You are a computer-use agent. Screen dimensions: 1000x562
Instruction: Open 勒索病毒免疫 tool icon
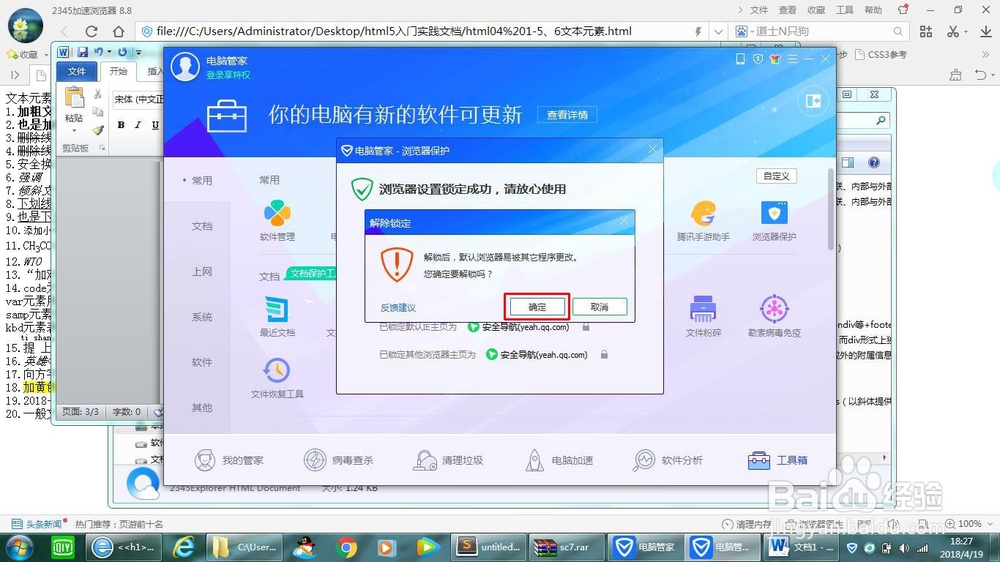(774, 316)
